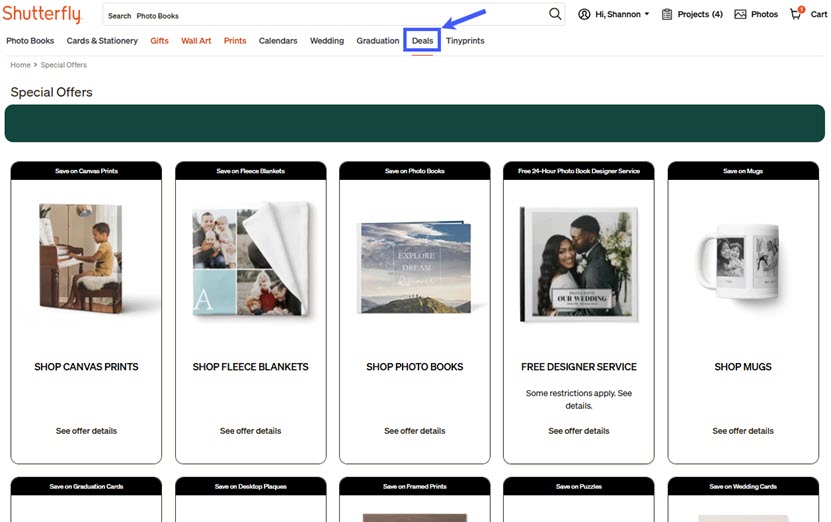Click the Save on Wedding Cards header
The width and height of the screenshot is (831, 522).
point(743,486)
